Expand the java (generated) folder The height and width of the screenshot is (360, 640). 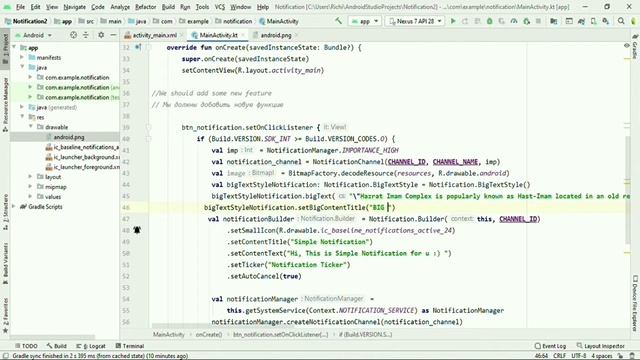point(22,107)
